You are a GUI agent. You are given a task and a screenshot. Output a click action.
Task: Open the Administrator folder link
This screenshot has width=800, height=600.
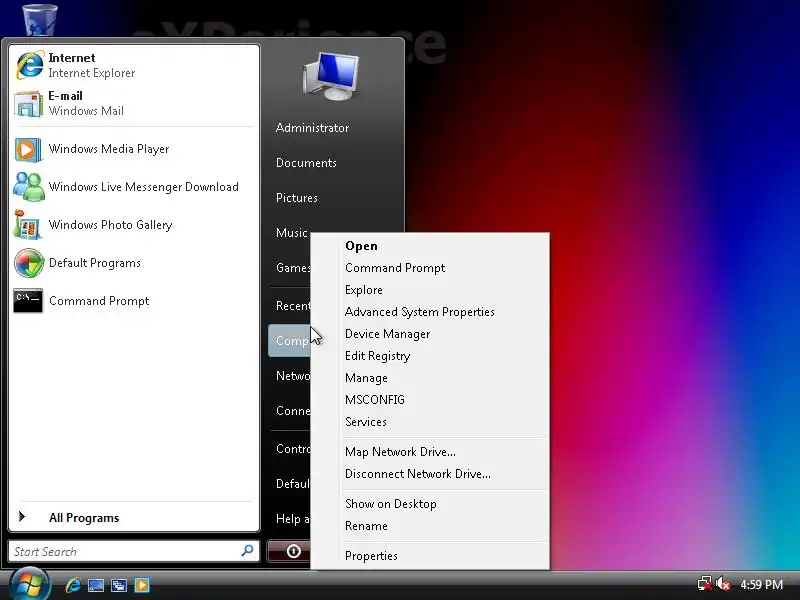312,128
